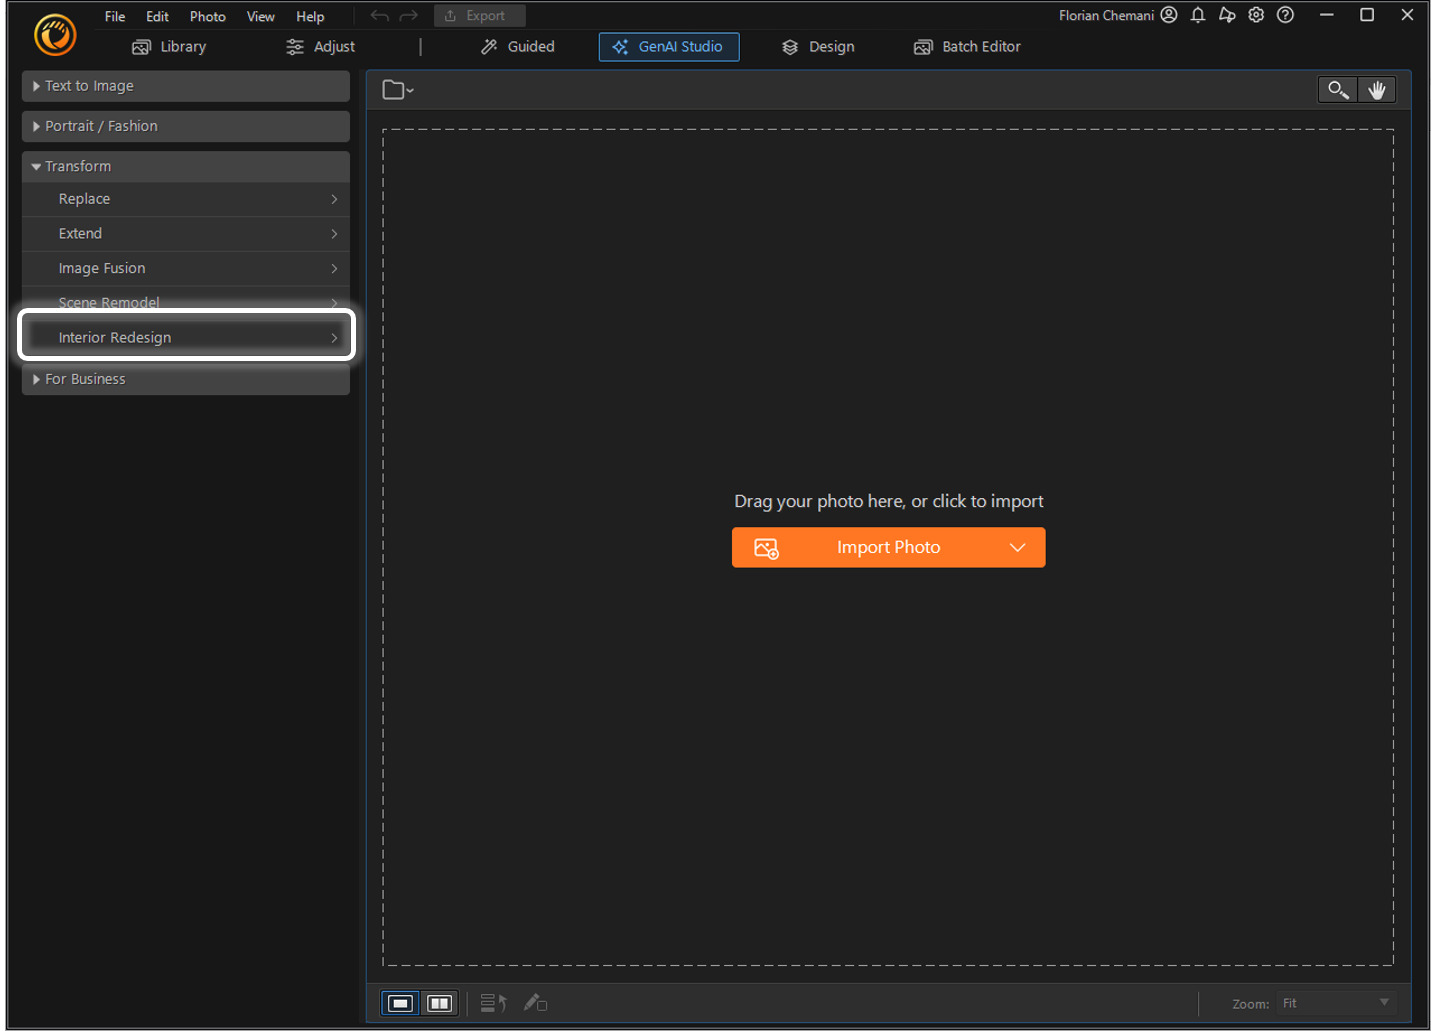Click the pencil edit icon near bottom toolbar
1431x1031 pixels.
click(535, 1002)
